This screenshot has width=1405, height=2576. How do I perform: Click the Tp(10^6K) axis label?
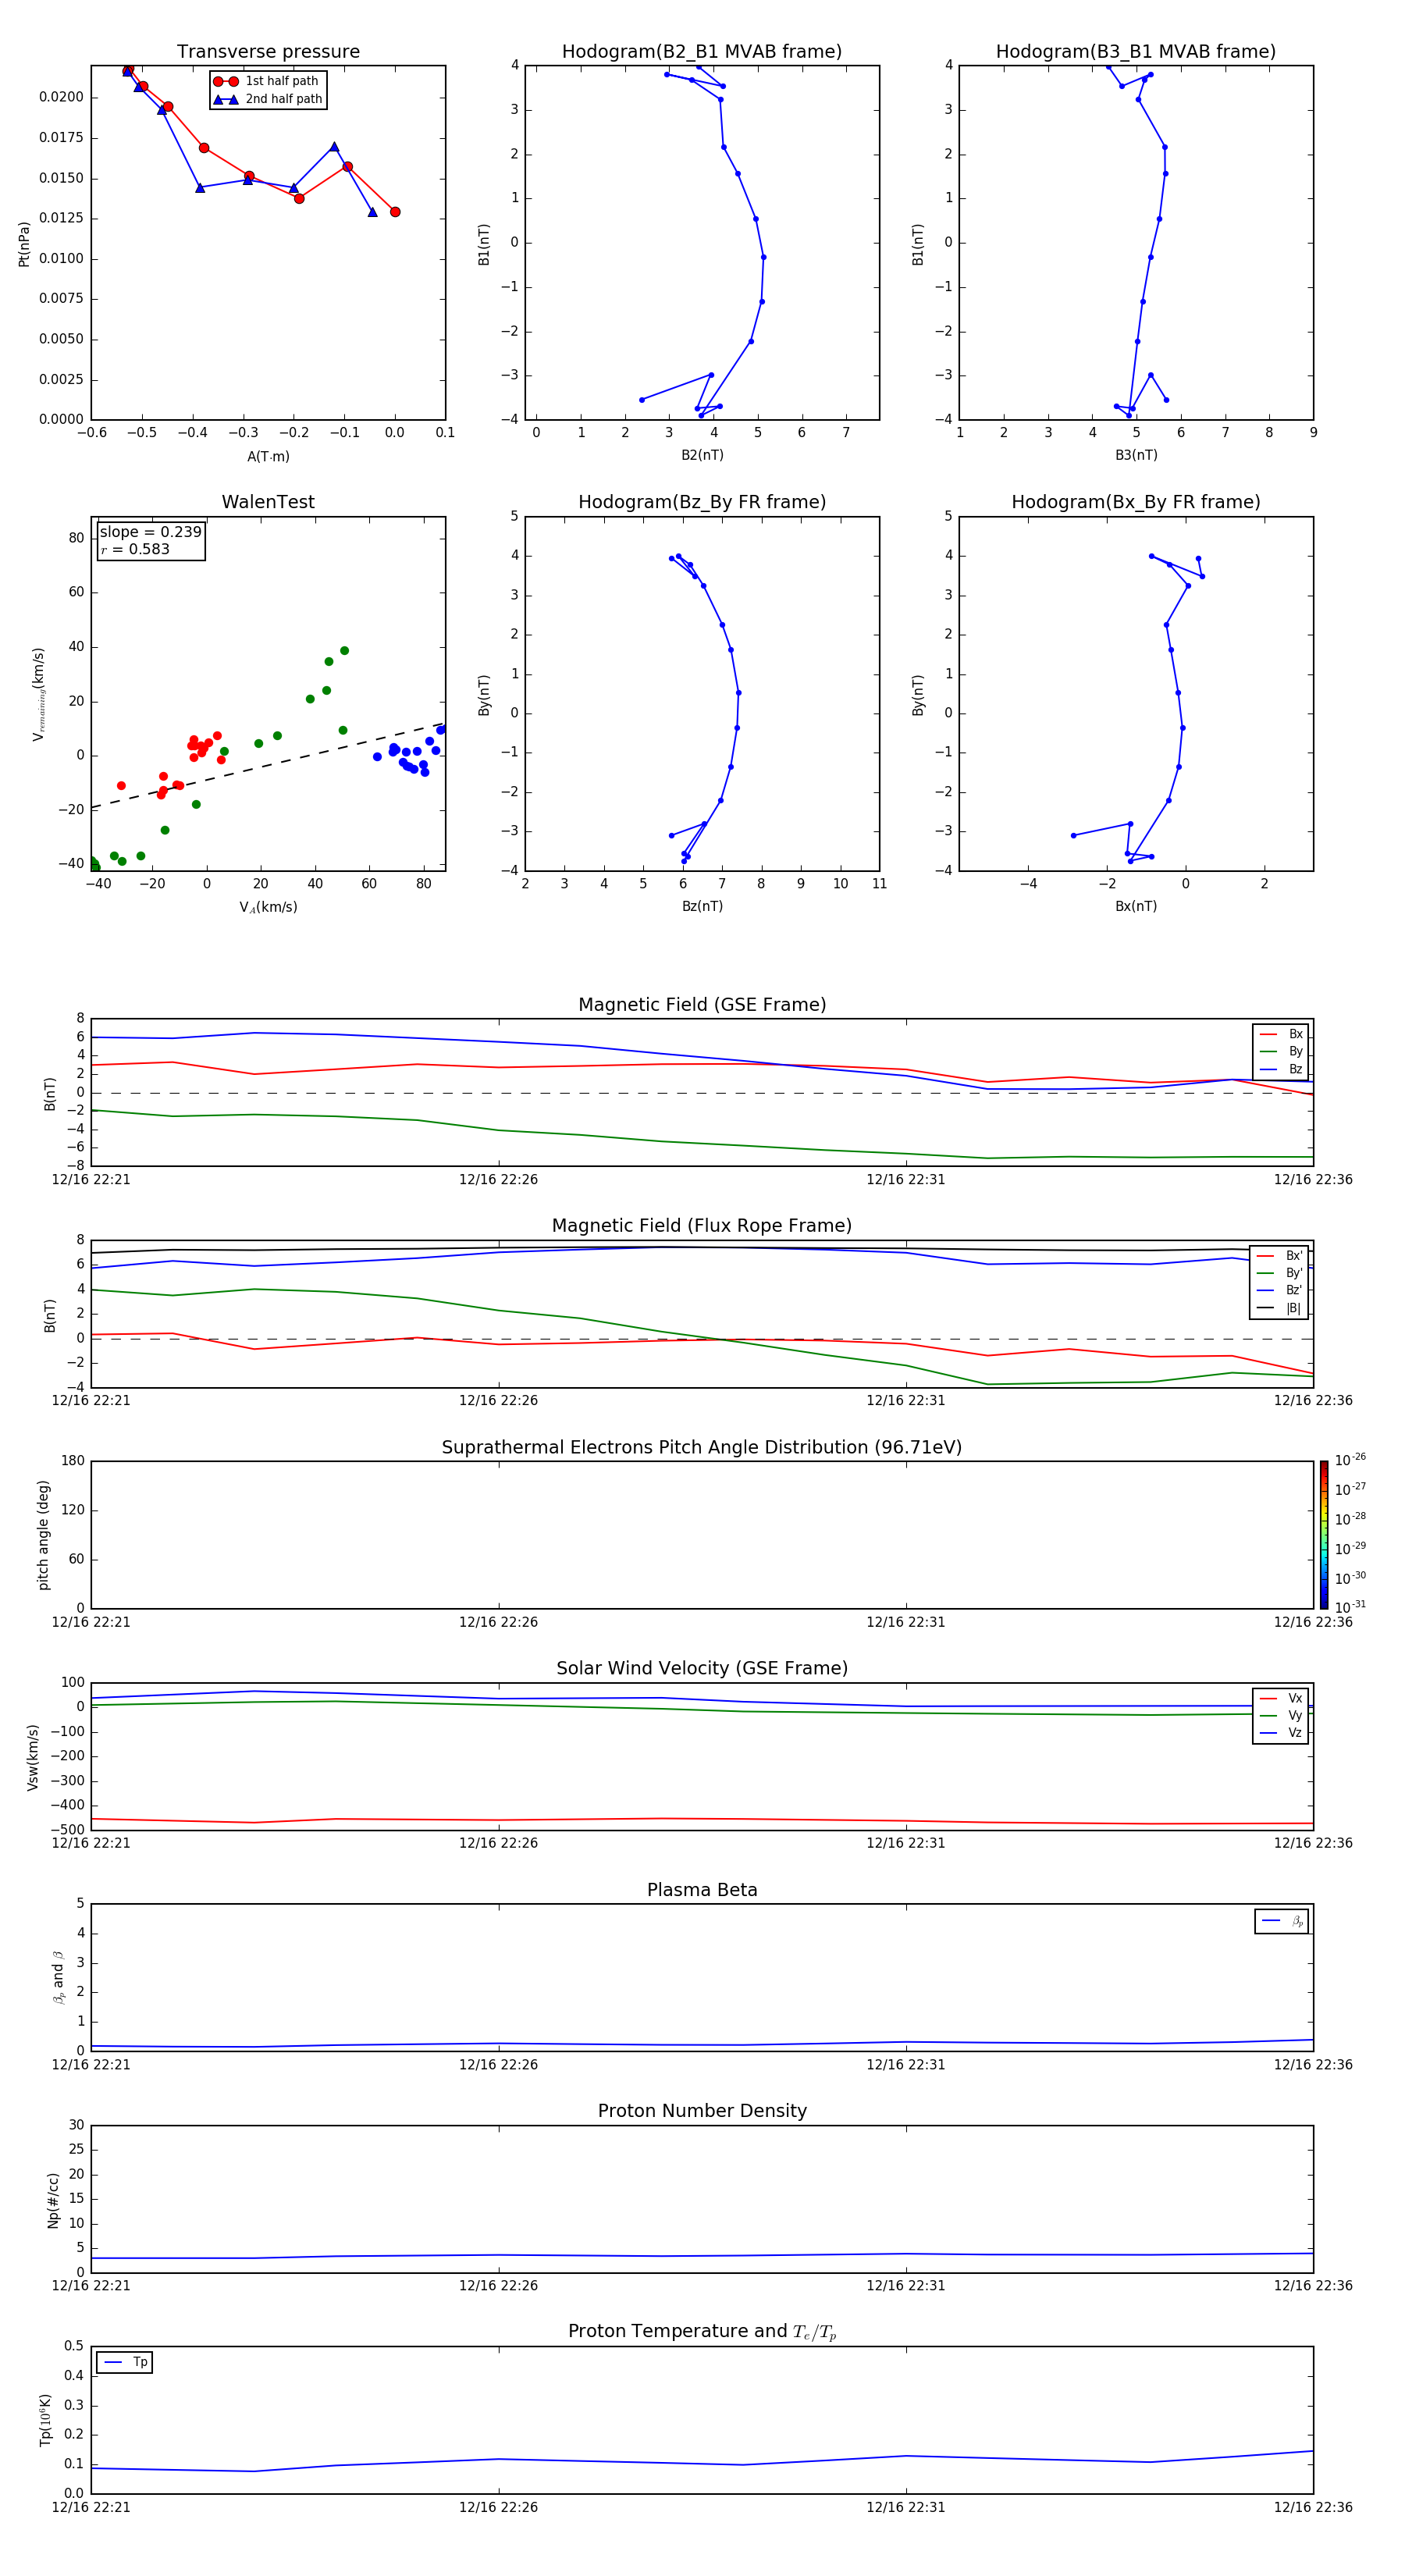coord(46,2420)
